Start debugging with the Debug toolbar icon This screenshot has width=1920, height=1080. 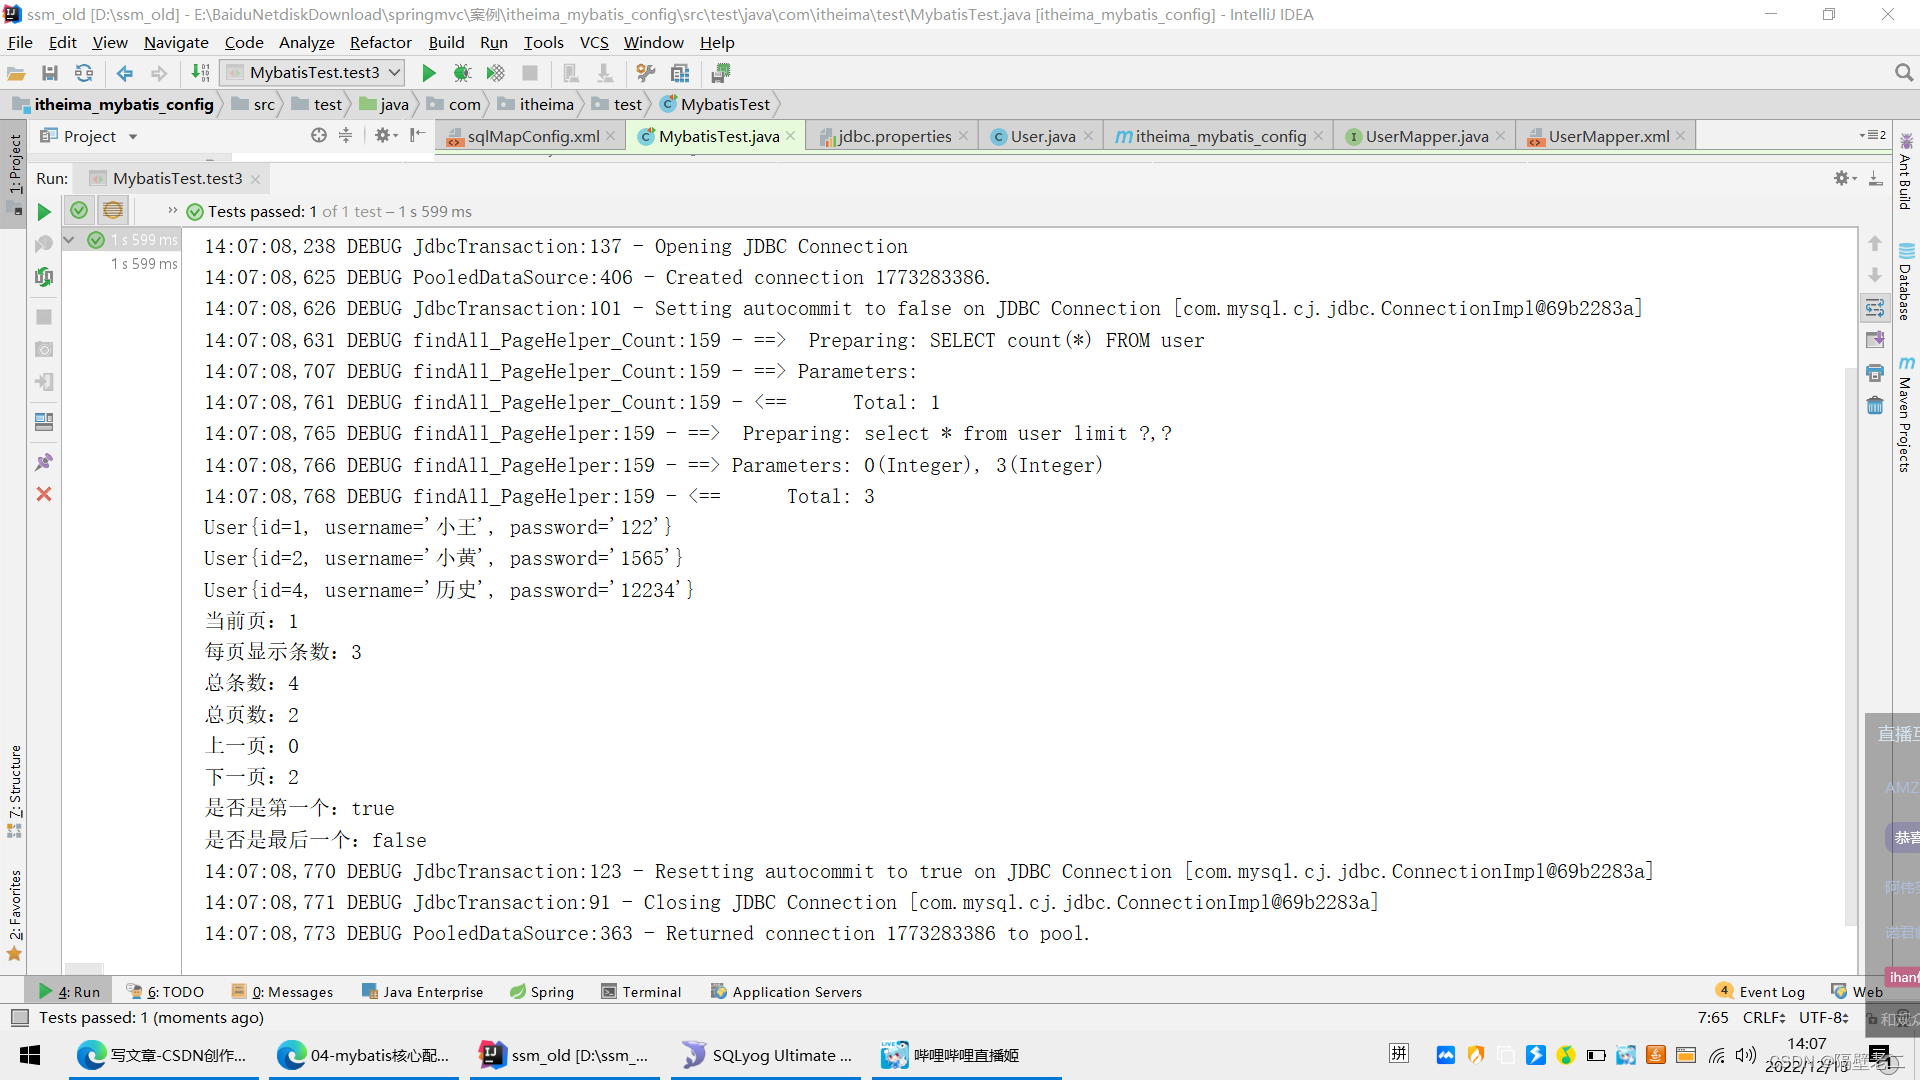click(462, 72)
